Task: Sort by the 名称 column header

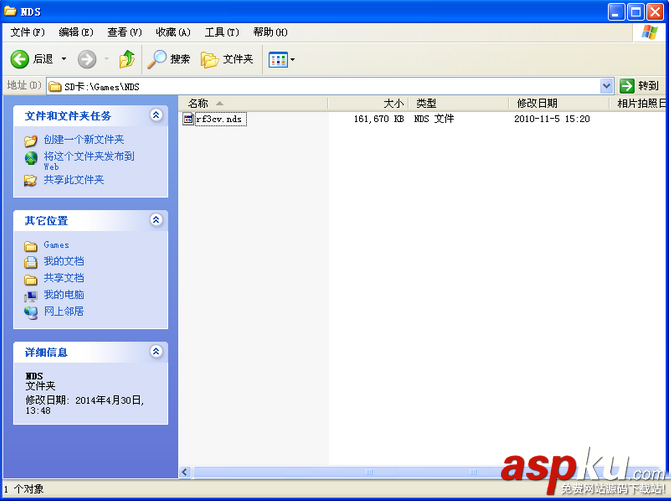Action: coord(253,103)
